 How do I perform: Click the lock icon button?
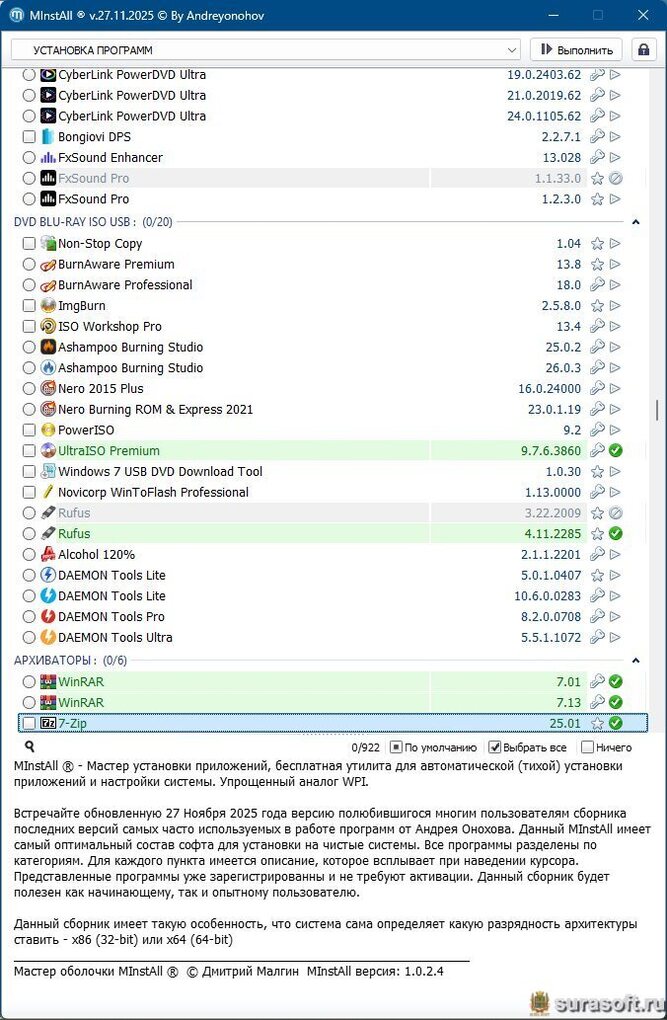click(643, 50)
